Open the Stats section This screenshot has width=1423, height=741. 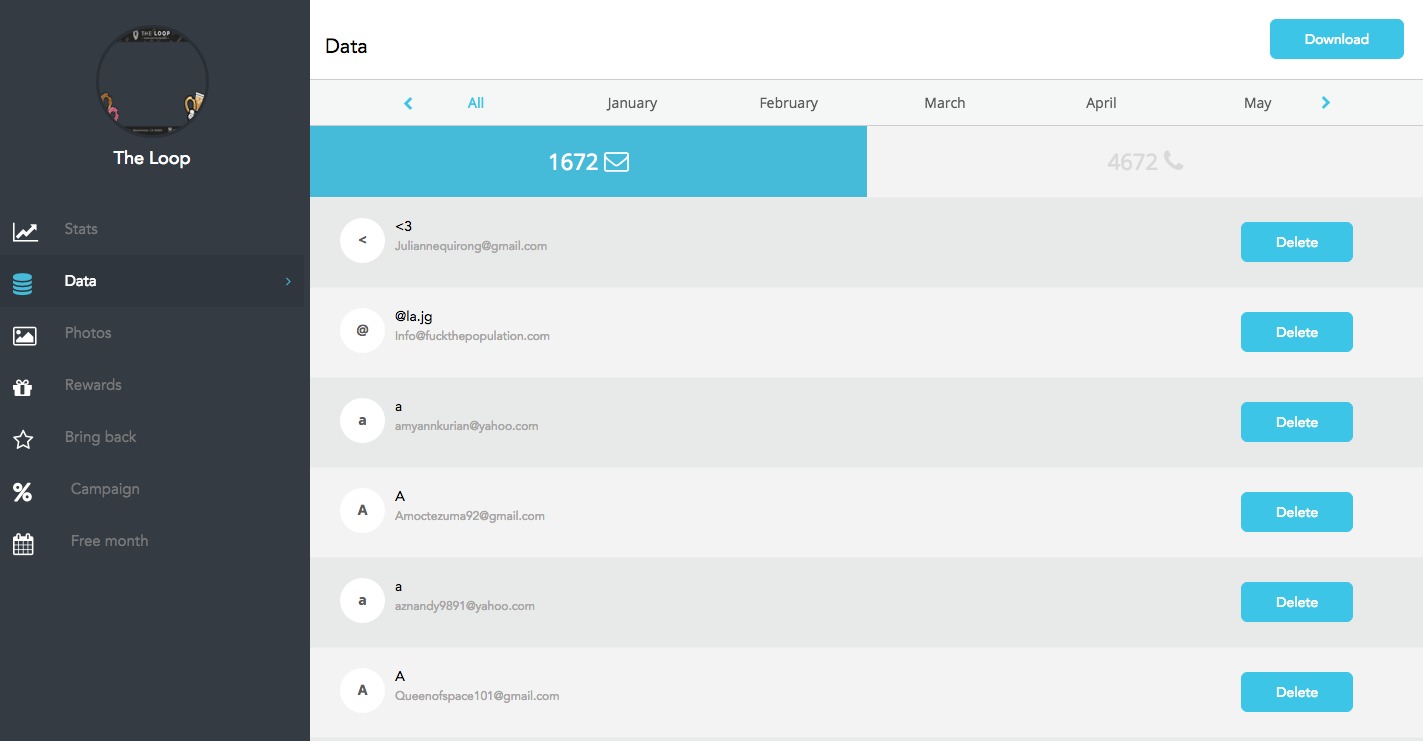pyautogui.click(x=152, y=229)
